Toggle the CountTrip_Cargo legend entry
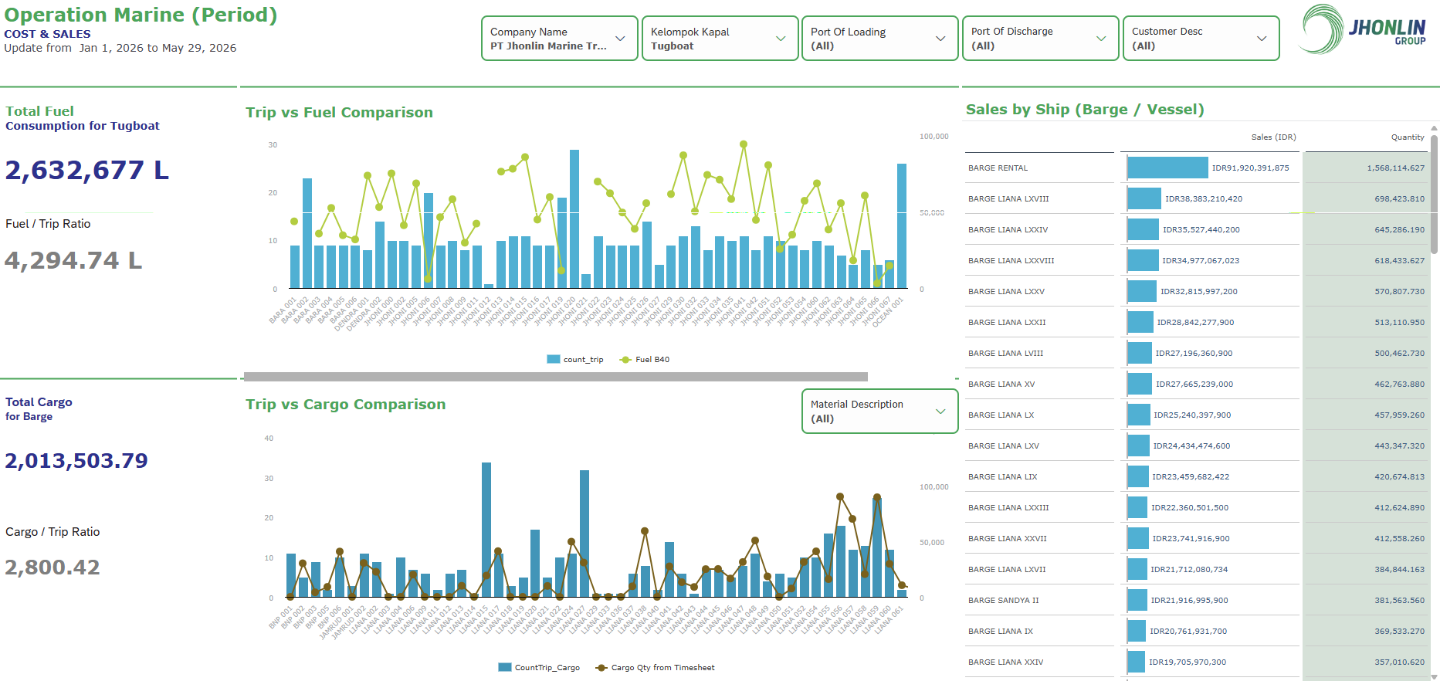The width and height of the screenshot is (1440, 681). tap(539, 667)
